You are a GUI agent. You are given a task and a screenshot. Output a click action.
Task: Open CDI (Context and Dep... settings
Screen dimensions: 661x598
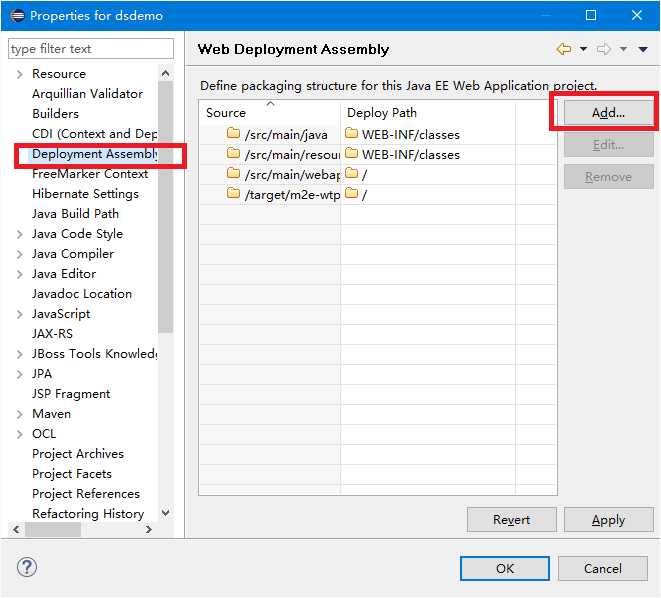[x=94, y=134]
